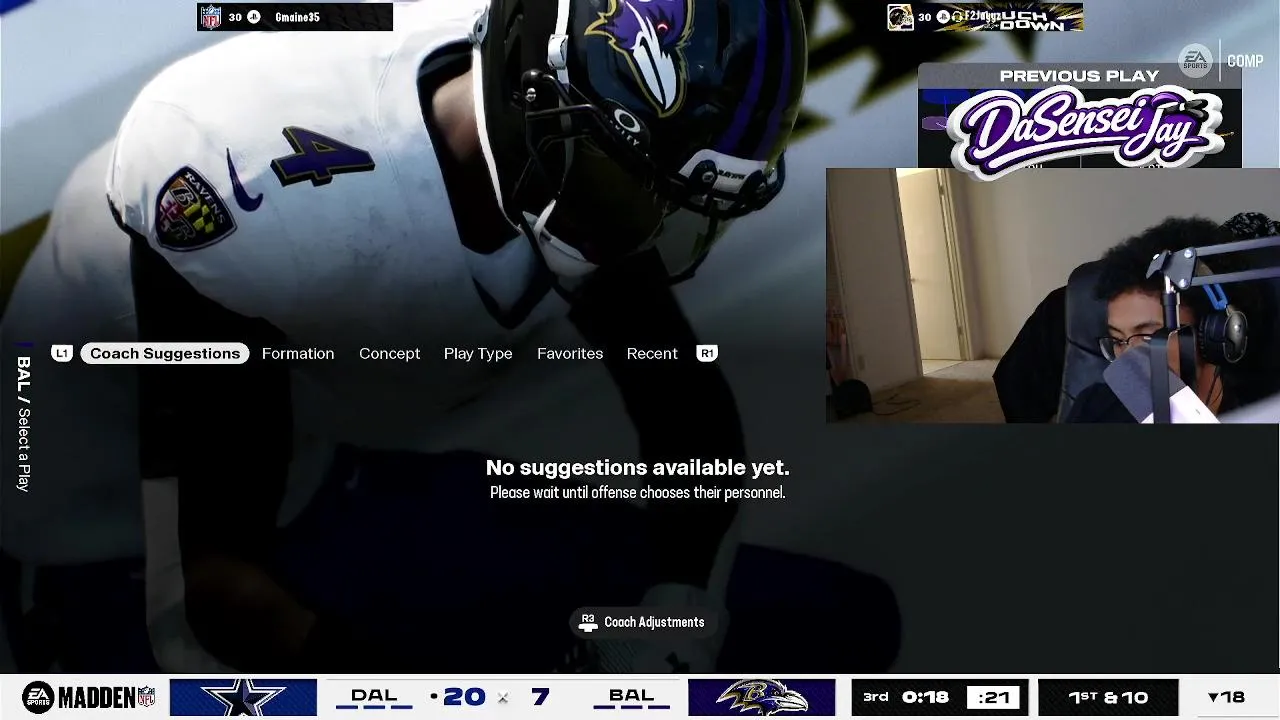Click the Gmaine35 player name
The height and width of the screenshot is (720, 1280).
297,17
